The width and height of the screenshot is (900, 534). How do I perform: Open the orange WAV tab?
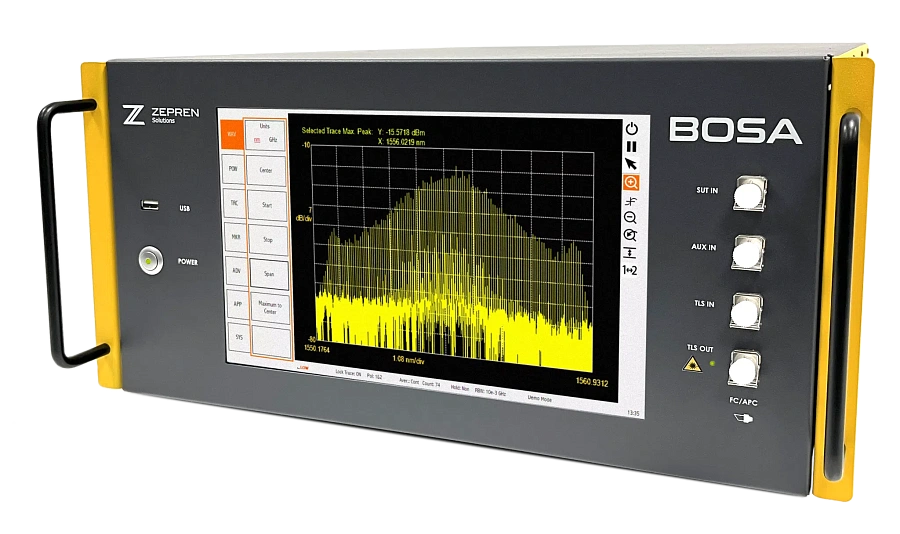tap(231, 134)
